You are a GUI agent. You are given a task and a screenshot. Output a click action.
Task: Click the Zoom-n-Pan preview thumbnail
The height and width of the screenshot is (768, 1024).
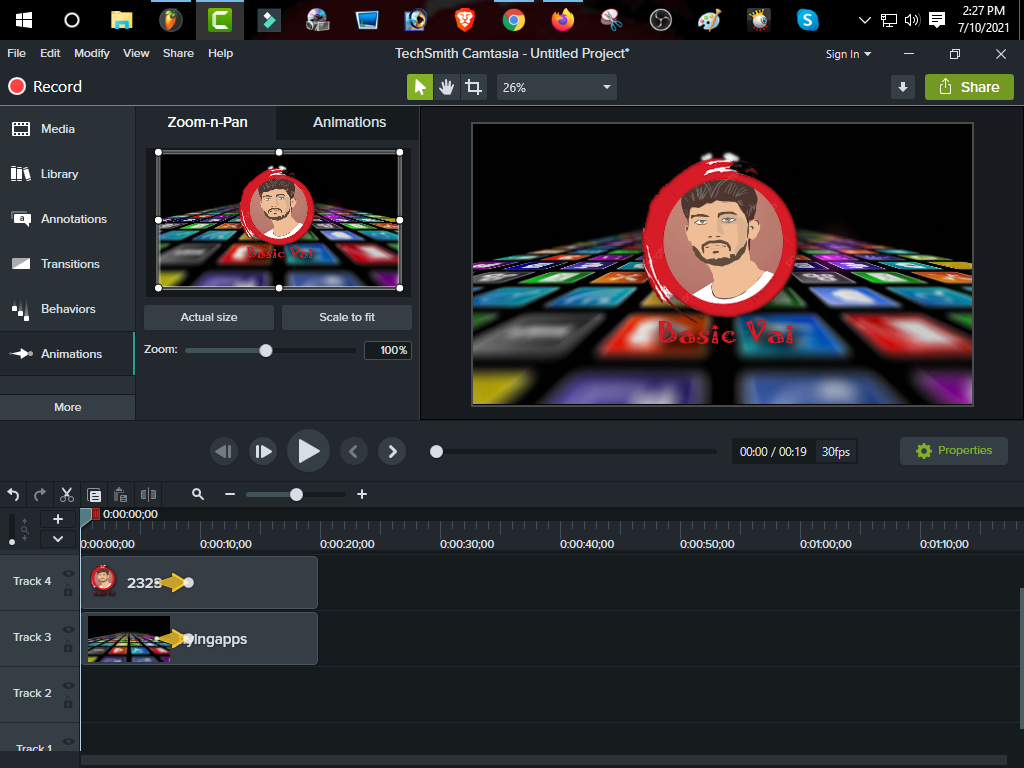279,220
